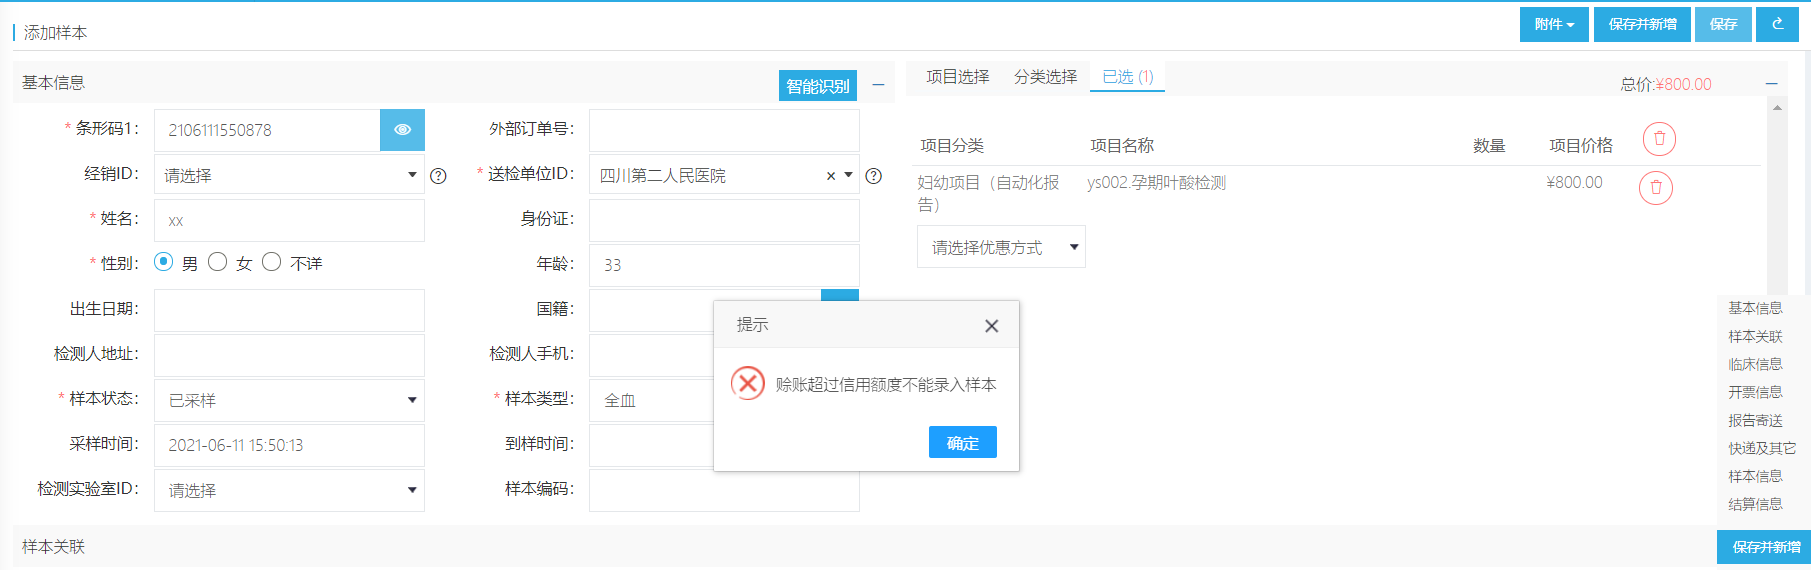Select 男 gender radio button

(164, 262)
